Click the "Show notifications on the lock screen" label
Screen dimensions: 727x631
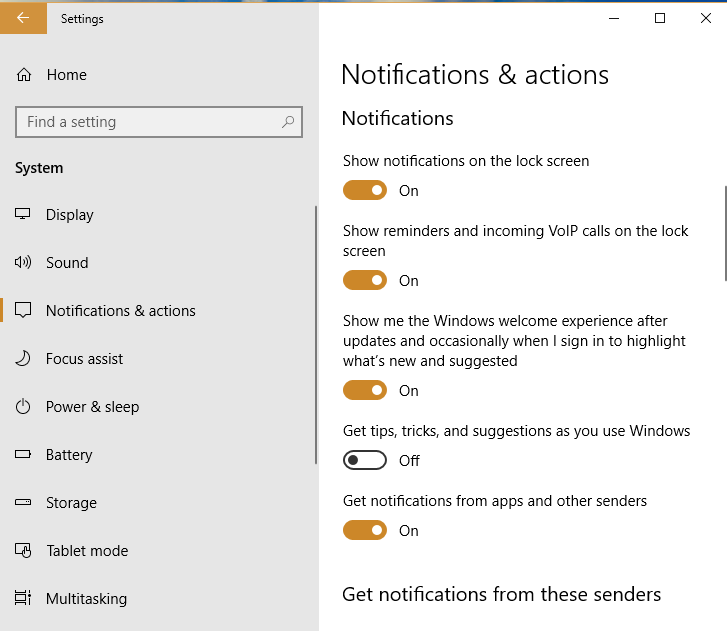[466, 161]
